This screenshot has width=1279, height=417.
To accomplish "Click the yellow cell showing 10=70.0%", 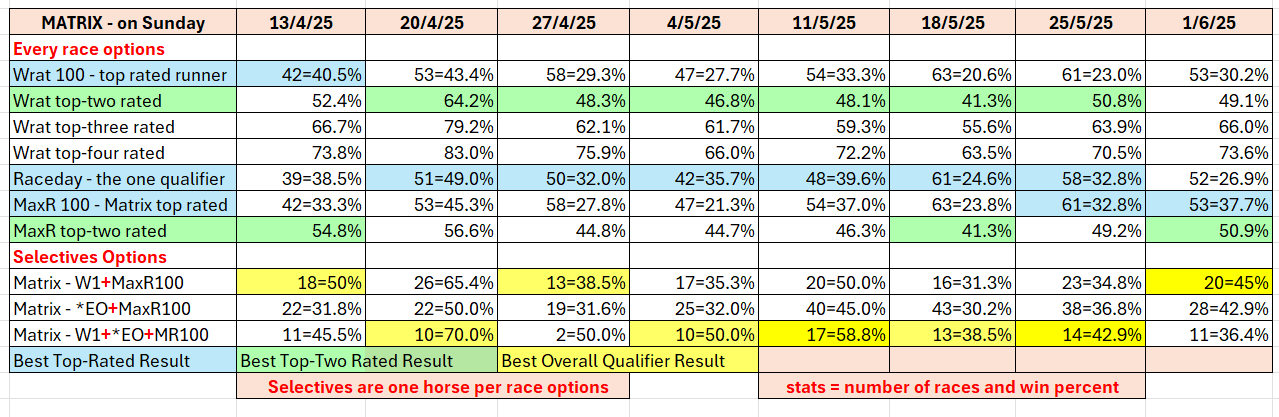I will 432,335.
